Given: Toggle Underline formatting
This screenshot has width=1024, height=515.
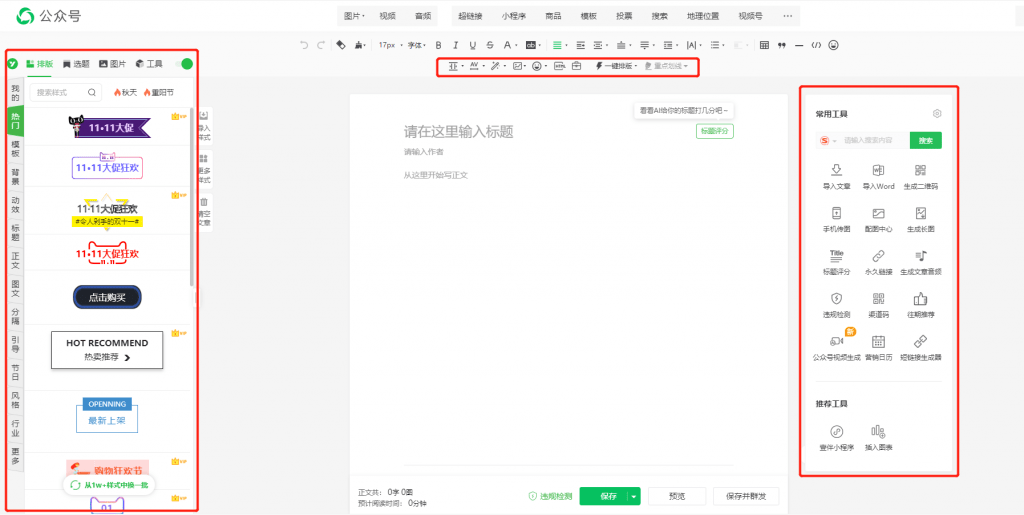Looking at the screenshot, I should [473, 45].
